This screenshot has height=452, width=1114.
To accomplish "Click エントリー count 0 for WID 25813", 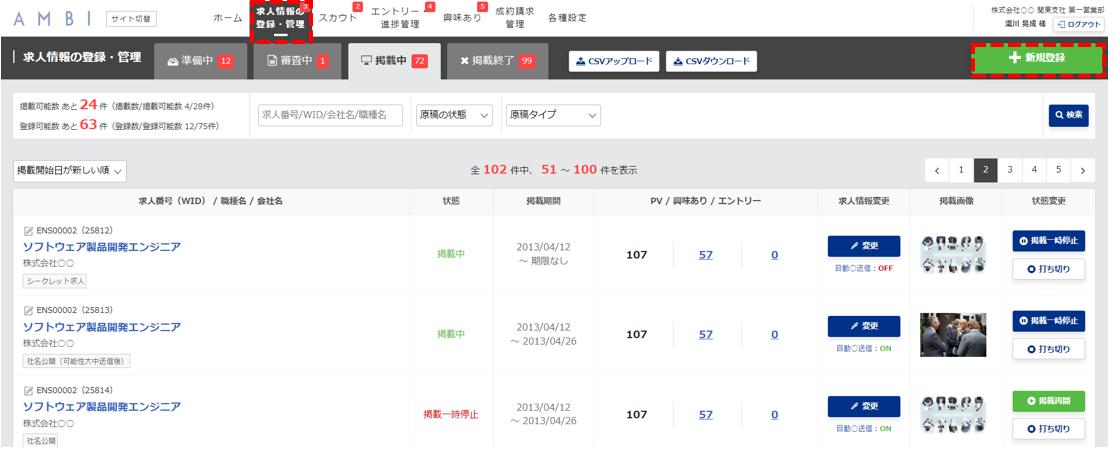I will pos(774,335).
